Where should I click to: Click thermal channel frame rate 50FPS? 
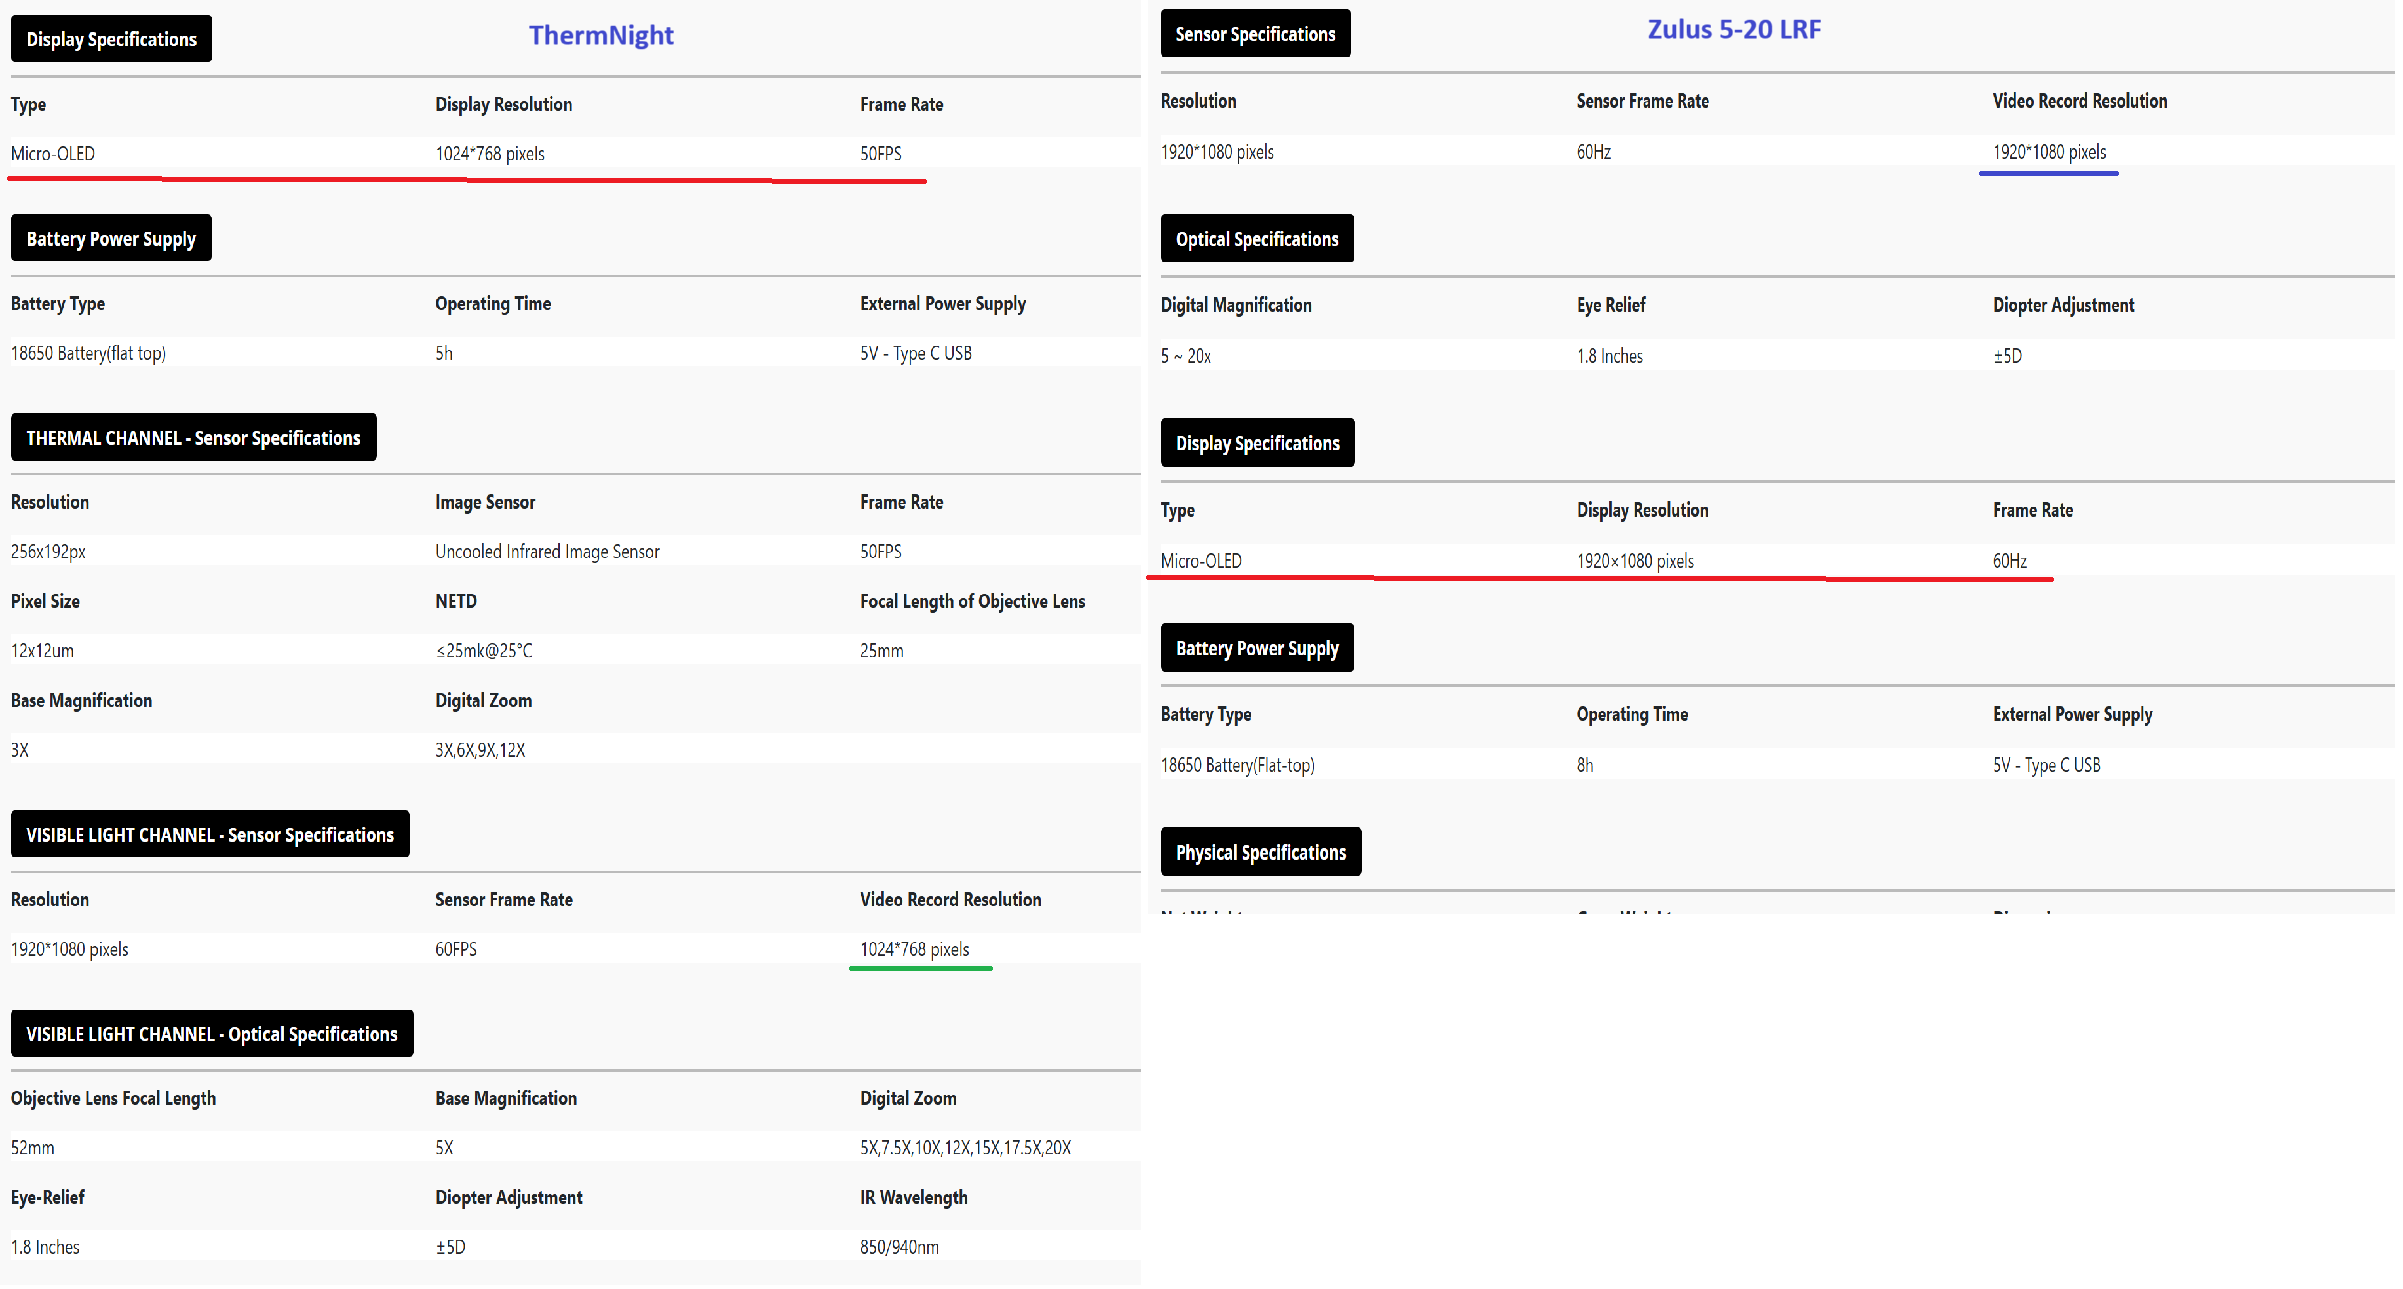(x=881, y=551)
